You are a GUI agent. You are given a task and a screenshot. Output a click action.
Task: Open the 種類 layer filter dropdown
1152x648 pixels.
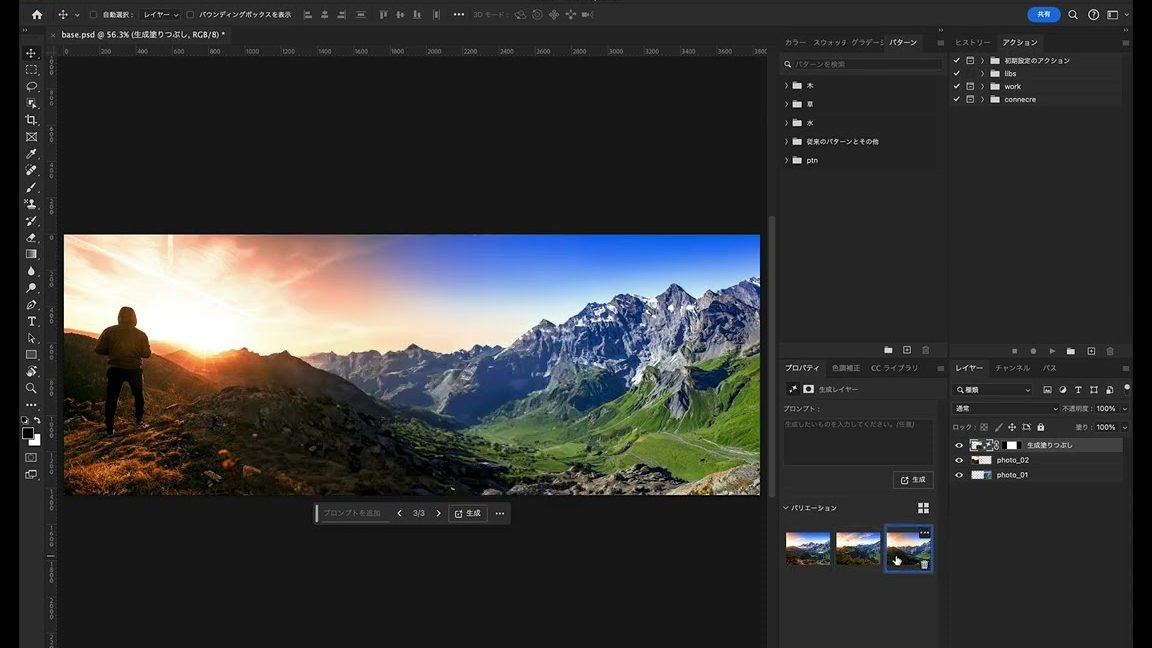point(993,389)
